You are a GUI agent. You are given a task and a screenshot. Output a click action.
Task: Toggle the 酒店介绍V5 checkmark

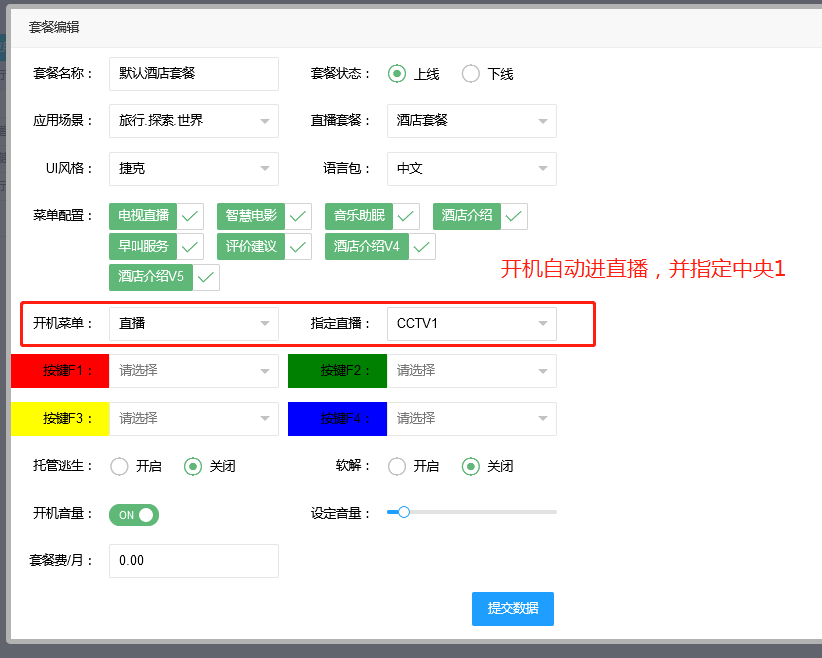[x=206, y=277]
